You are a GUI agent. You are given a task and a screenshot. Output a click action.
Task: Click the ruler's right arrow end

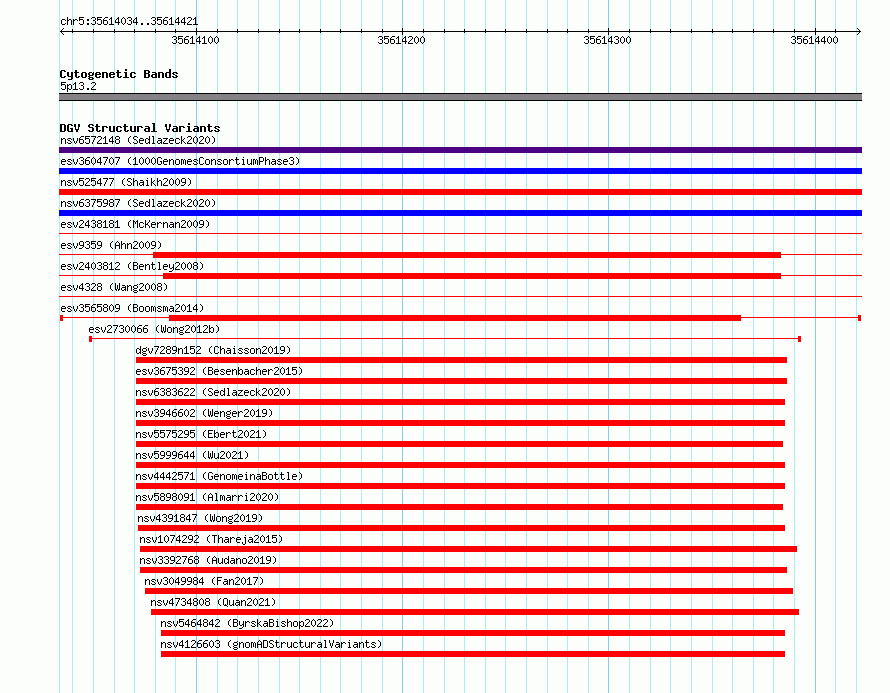(858, 31)
